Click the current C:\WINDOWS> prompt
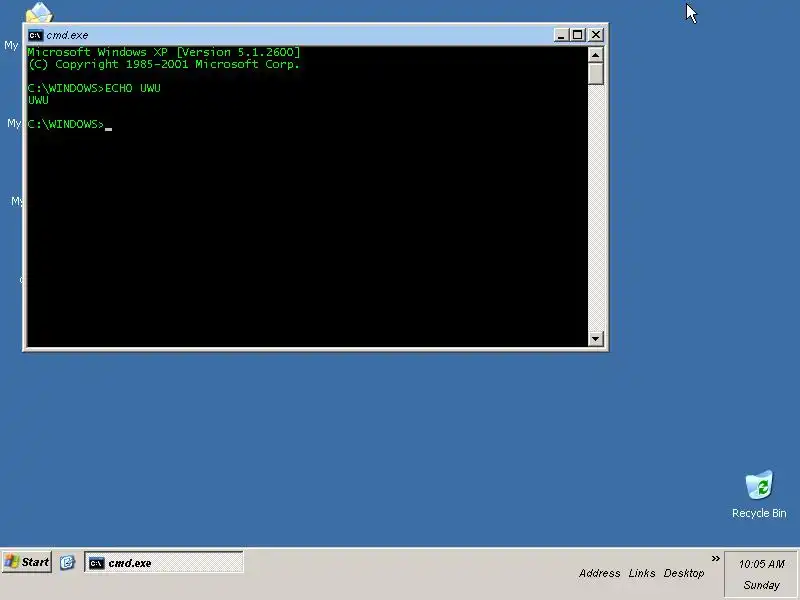 click(66, 124)
